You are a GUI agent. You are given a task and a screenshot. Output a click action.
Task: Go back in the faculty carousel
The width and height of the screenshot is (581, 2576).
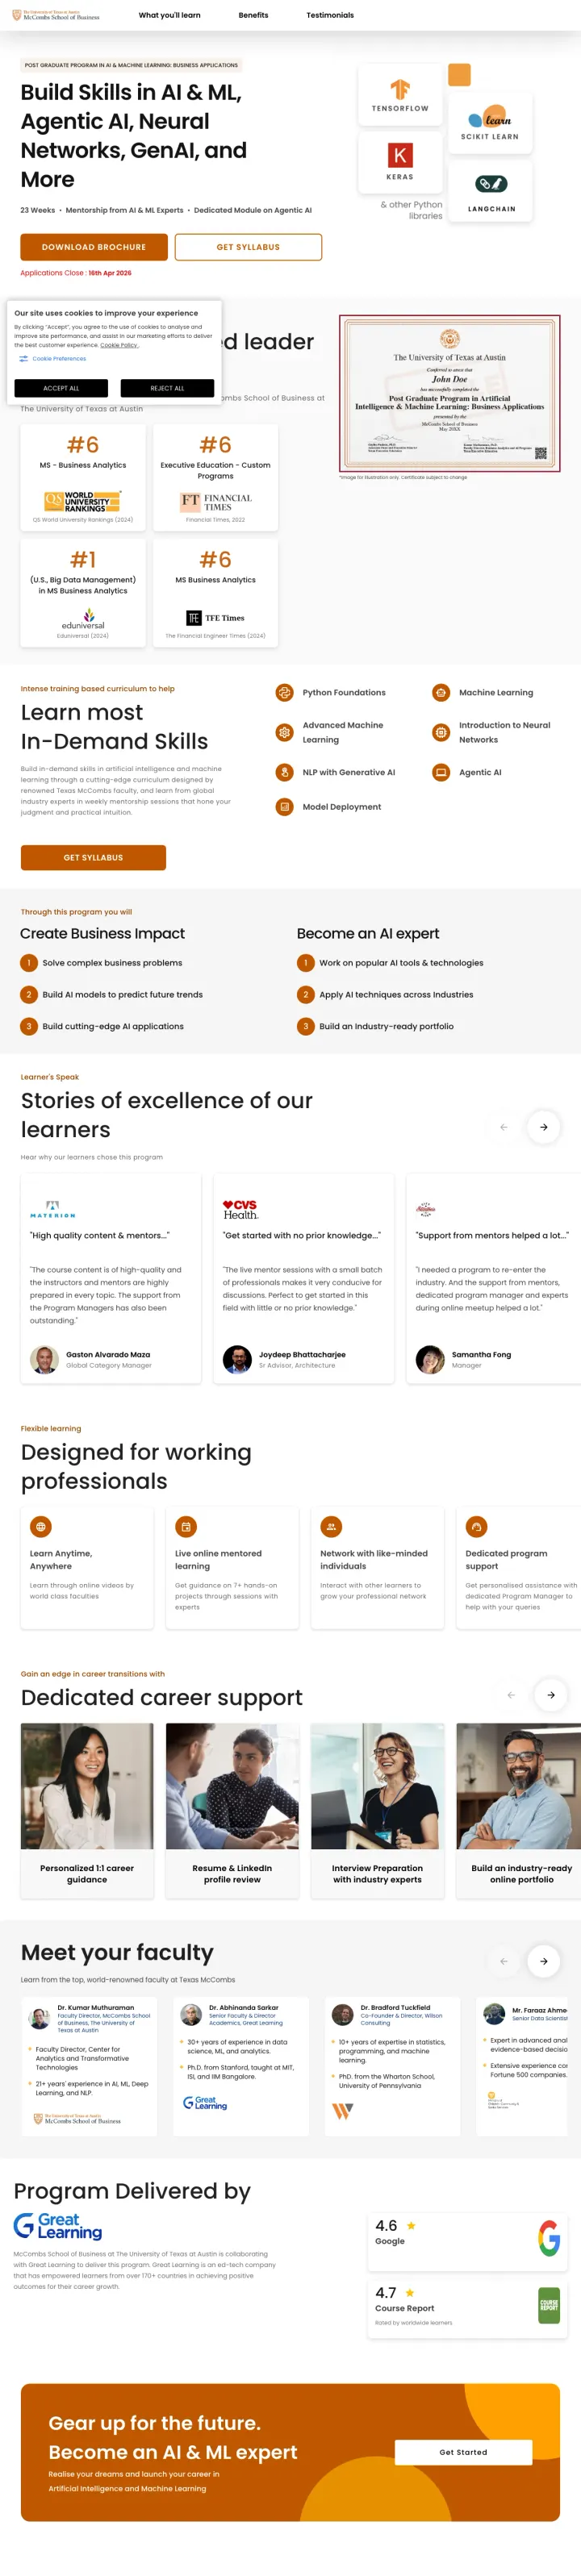[505, 1961]
